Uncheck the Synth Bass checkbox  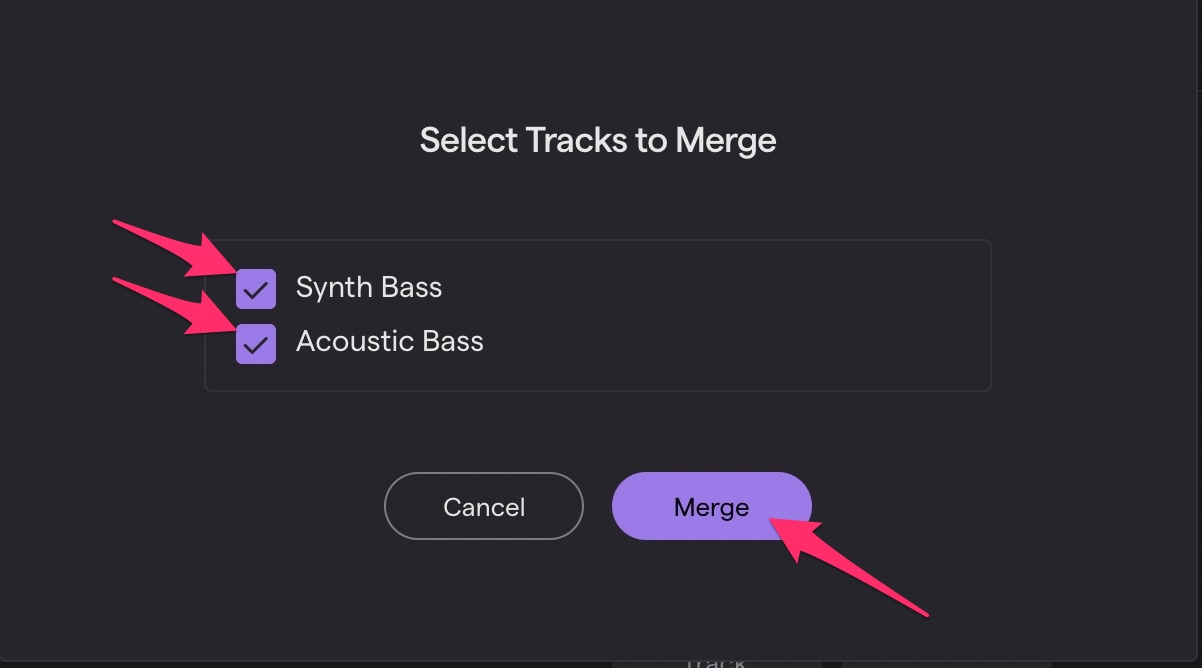256,289
